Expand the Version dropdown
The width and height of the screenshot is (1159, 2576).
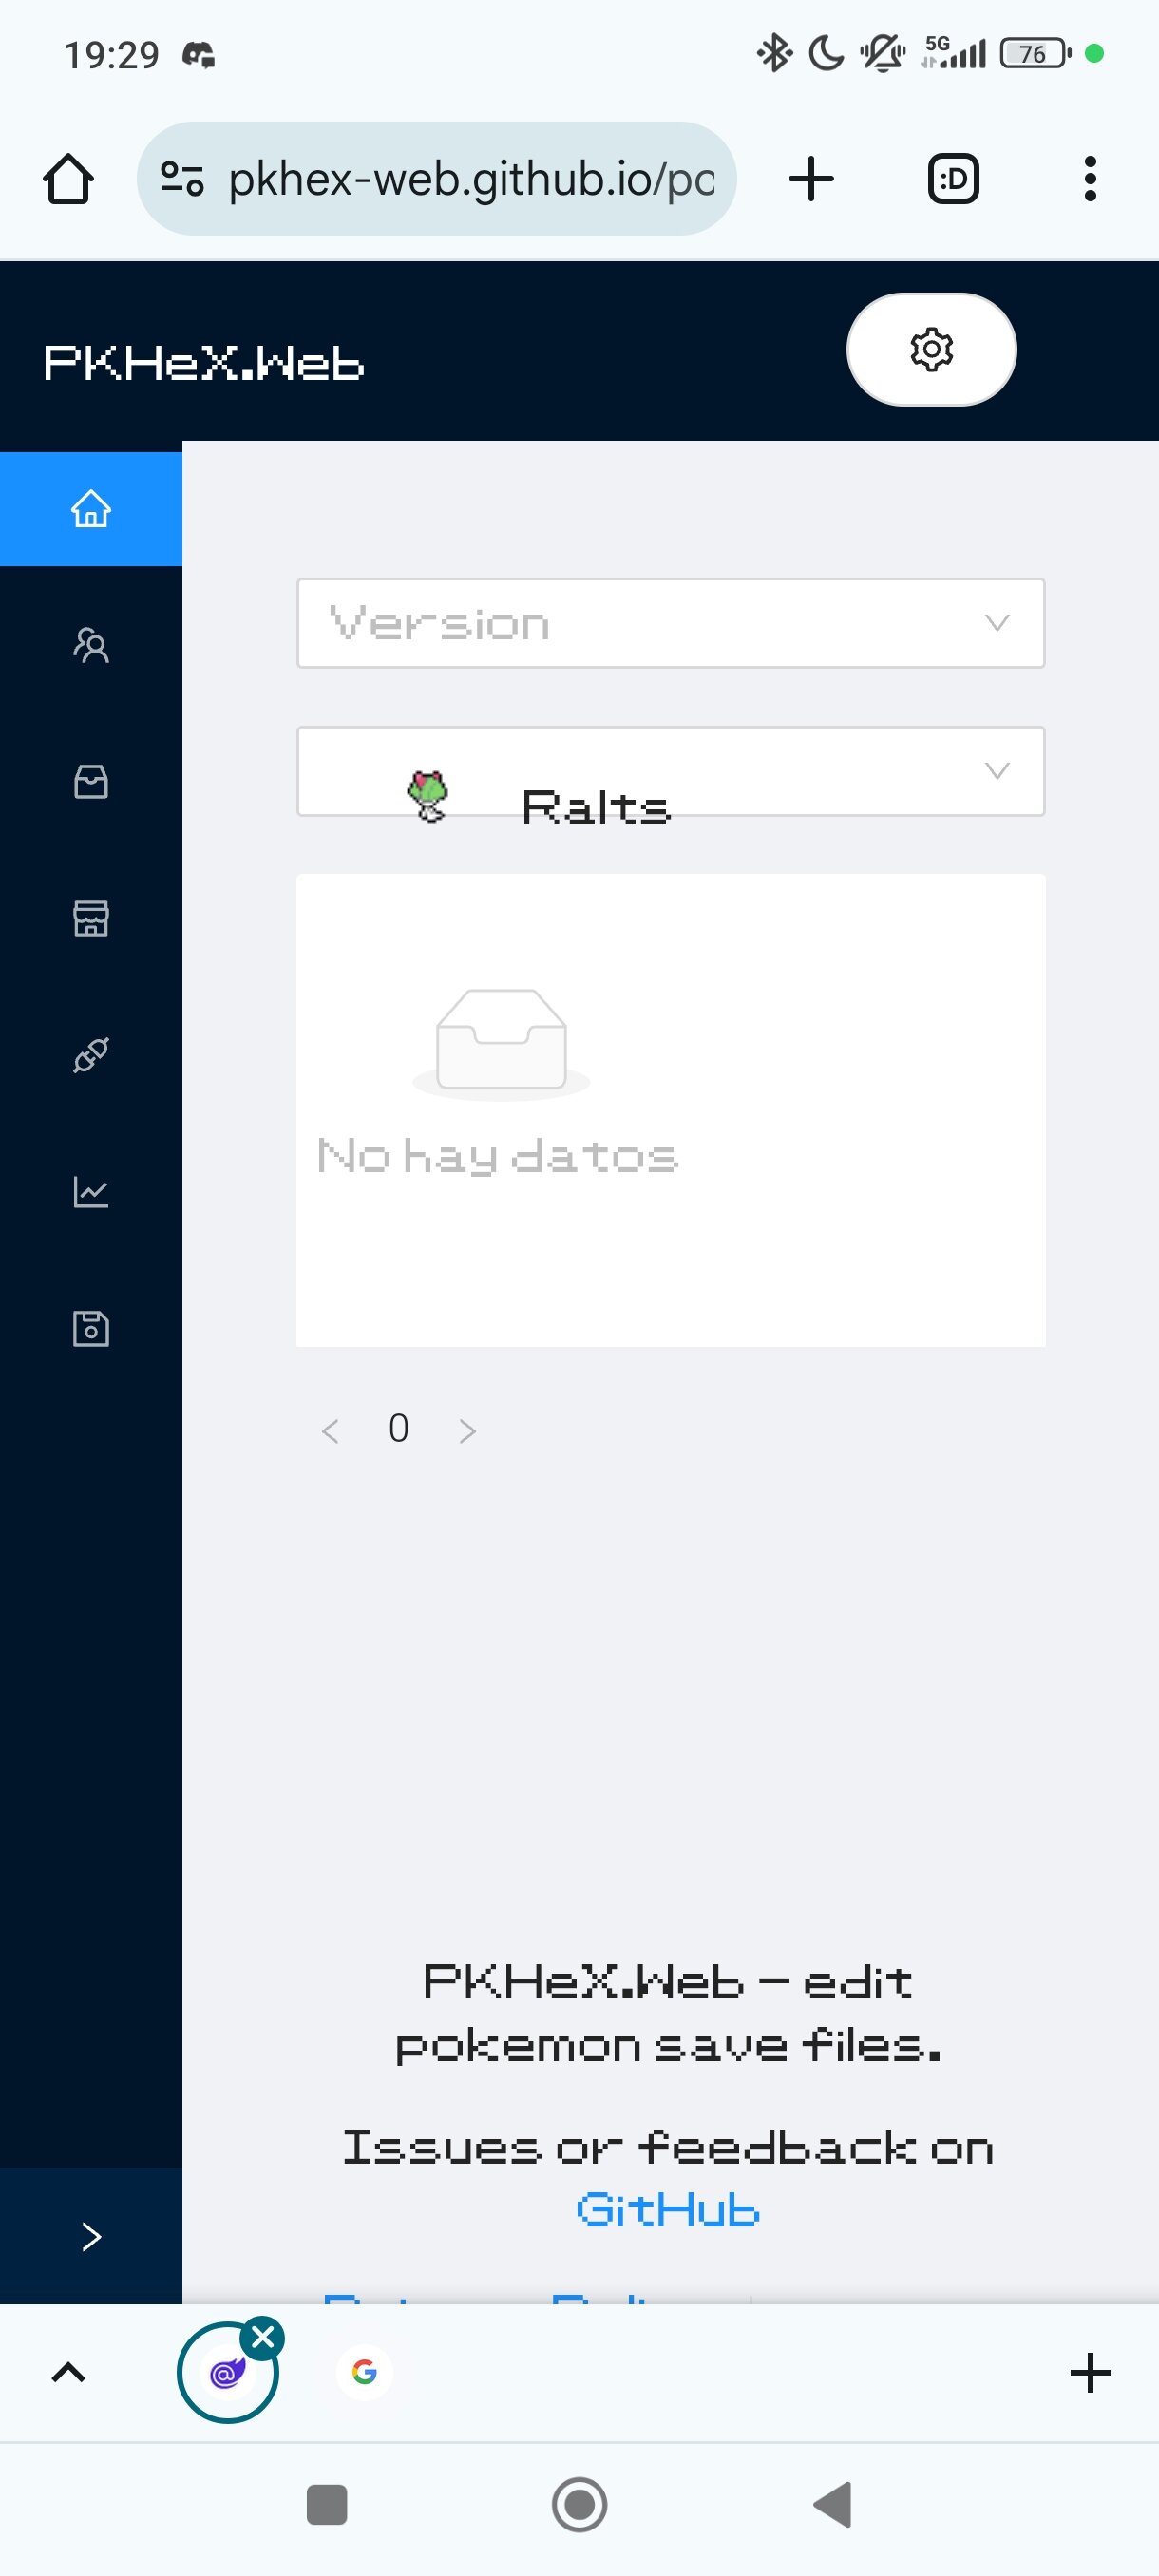pyautogui.click(x=670, y=623)
